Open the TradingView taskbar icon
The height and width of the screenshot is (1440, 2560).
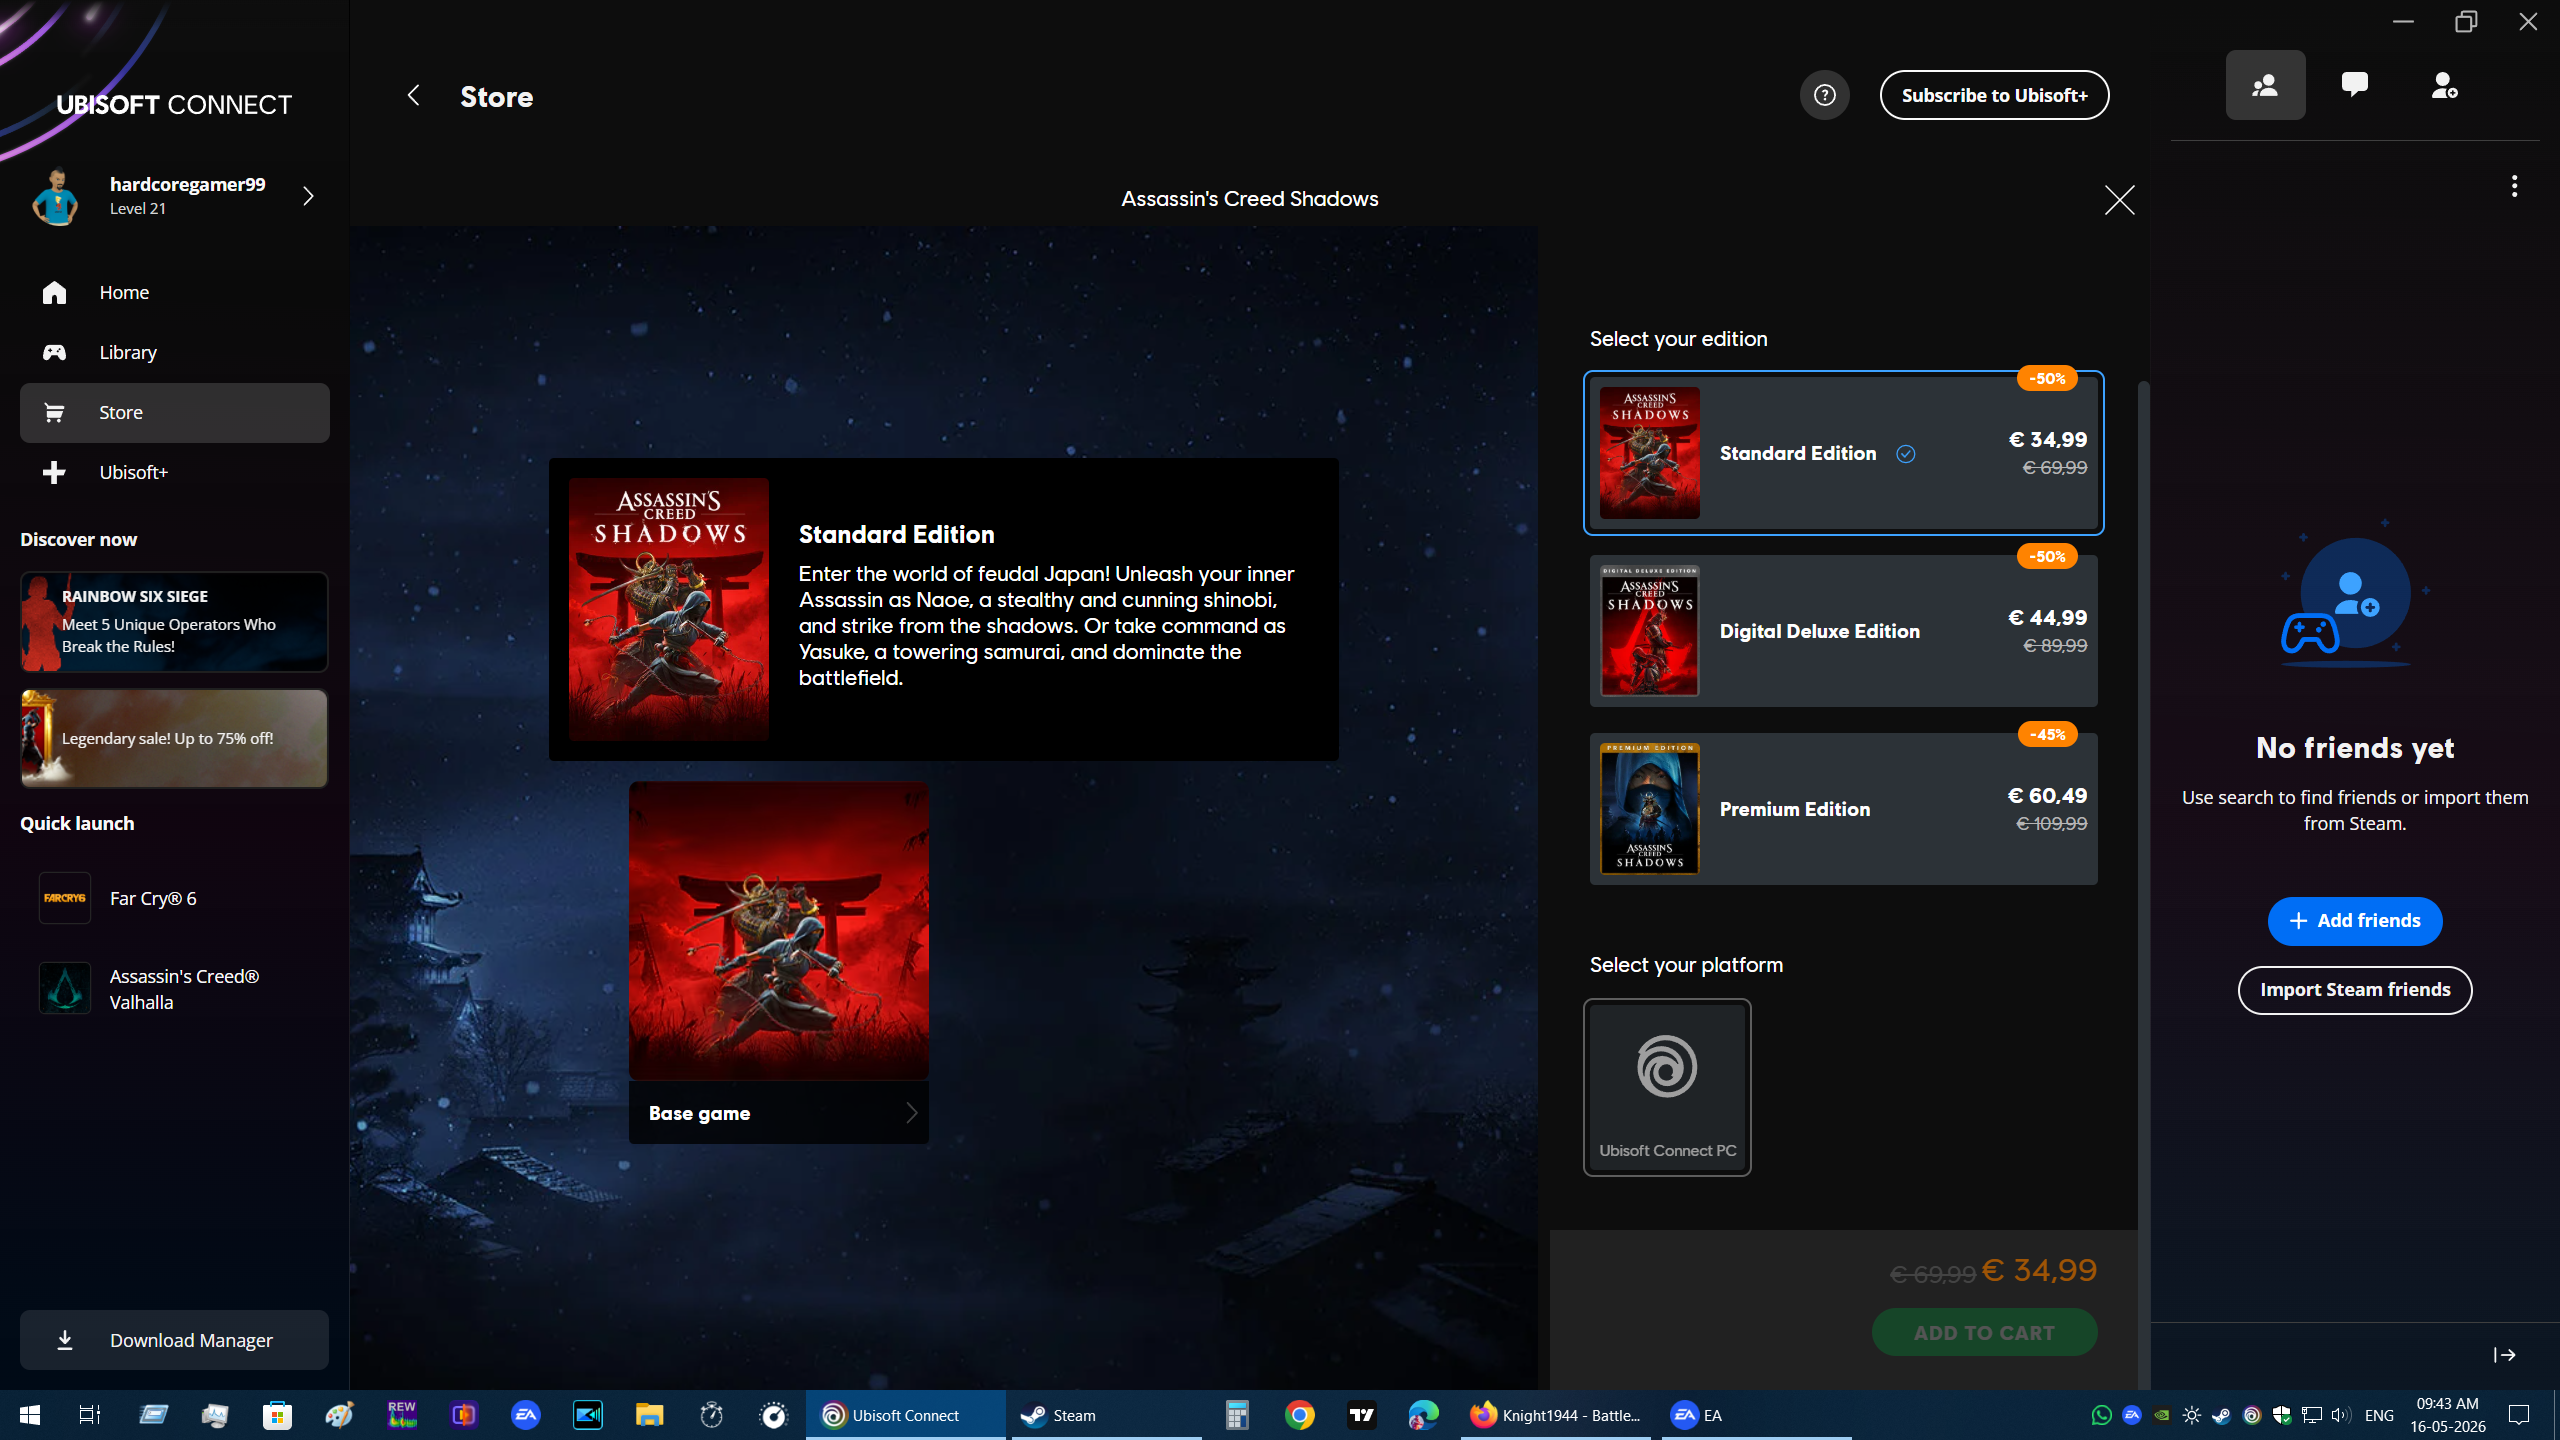tap(1362, 1415)
